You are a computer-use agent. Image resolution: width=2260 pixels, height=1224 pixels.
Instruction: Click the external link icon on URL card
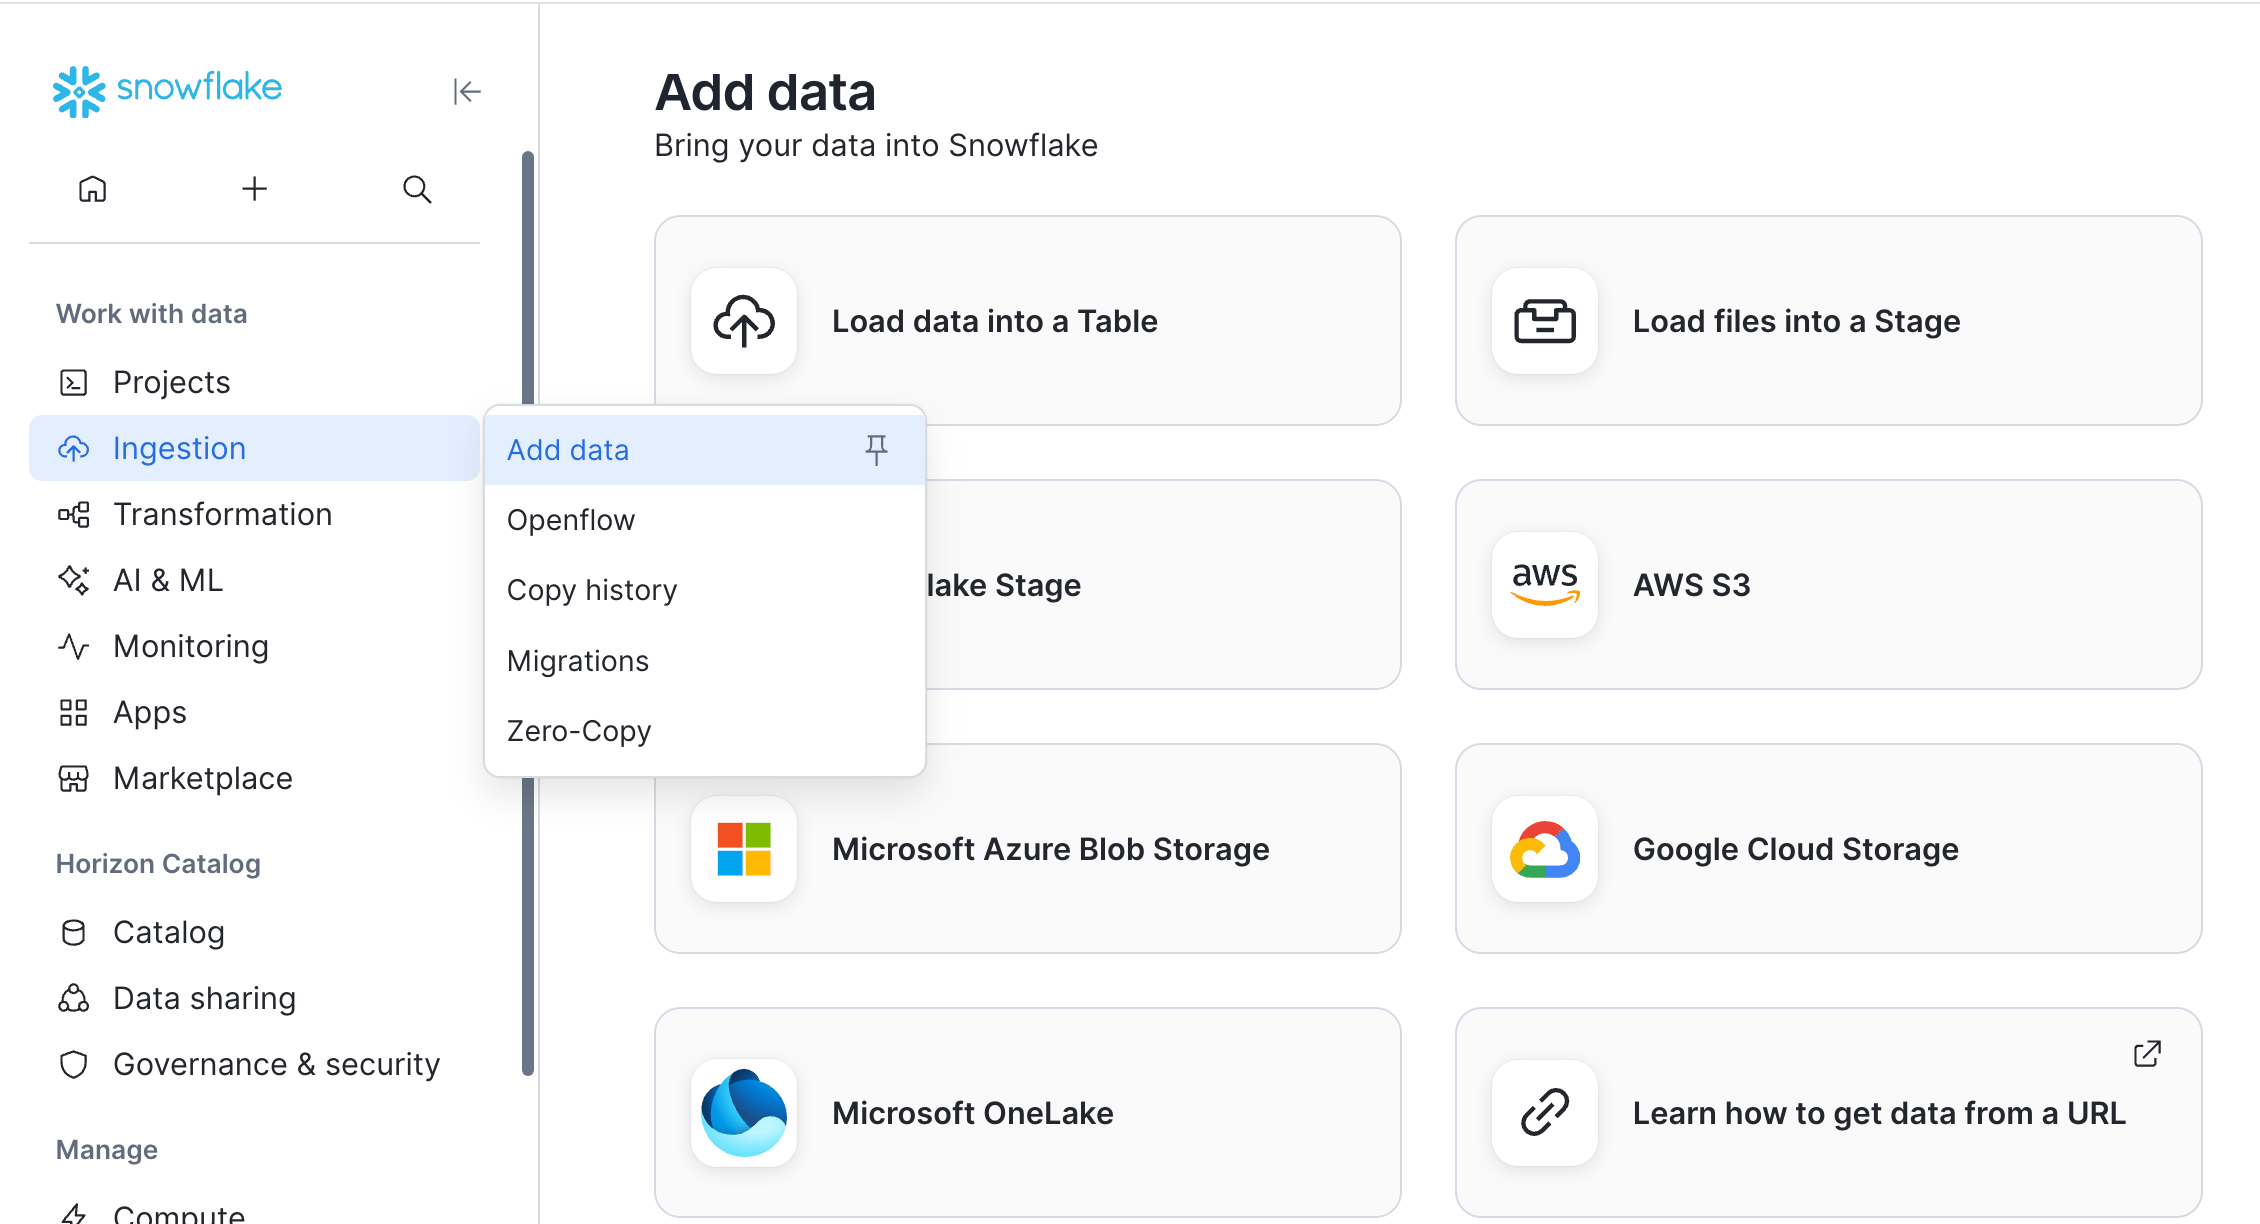[x=2147, y=1054]
